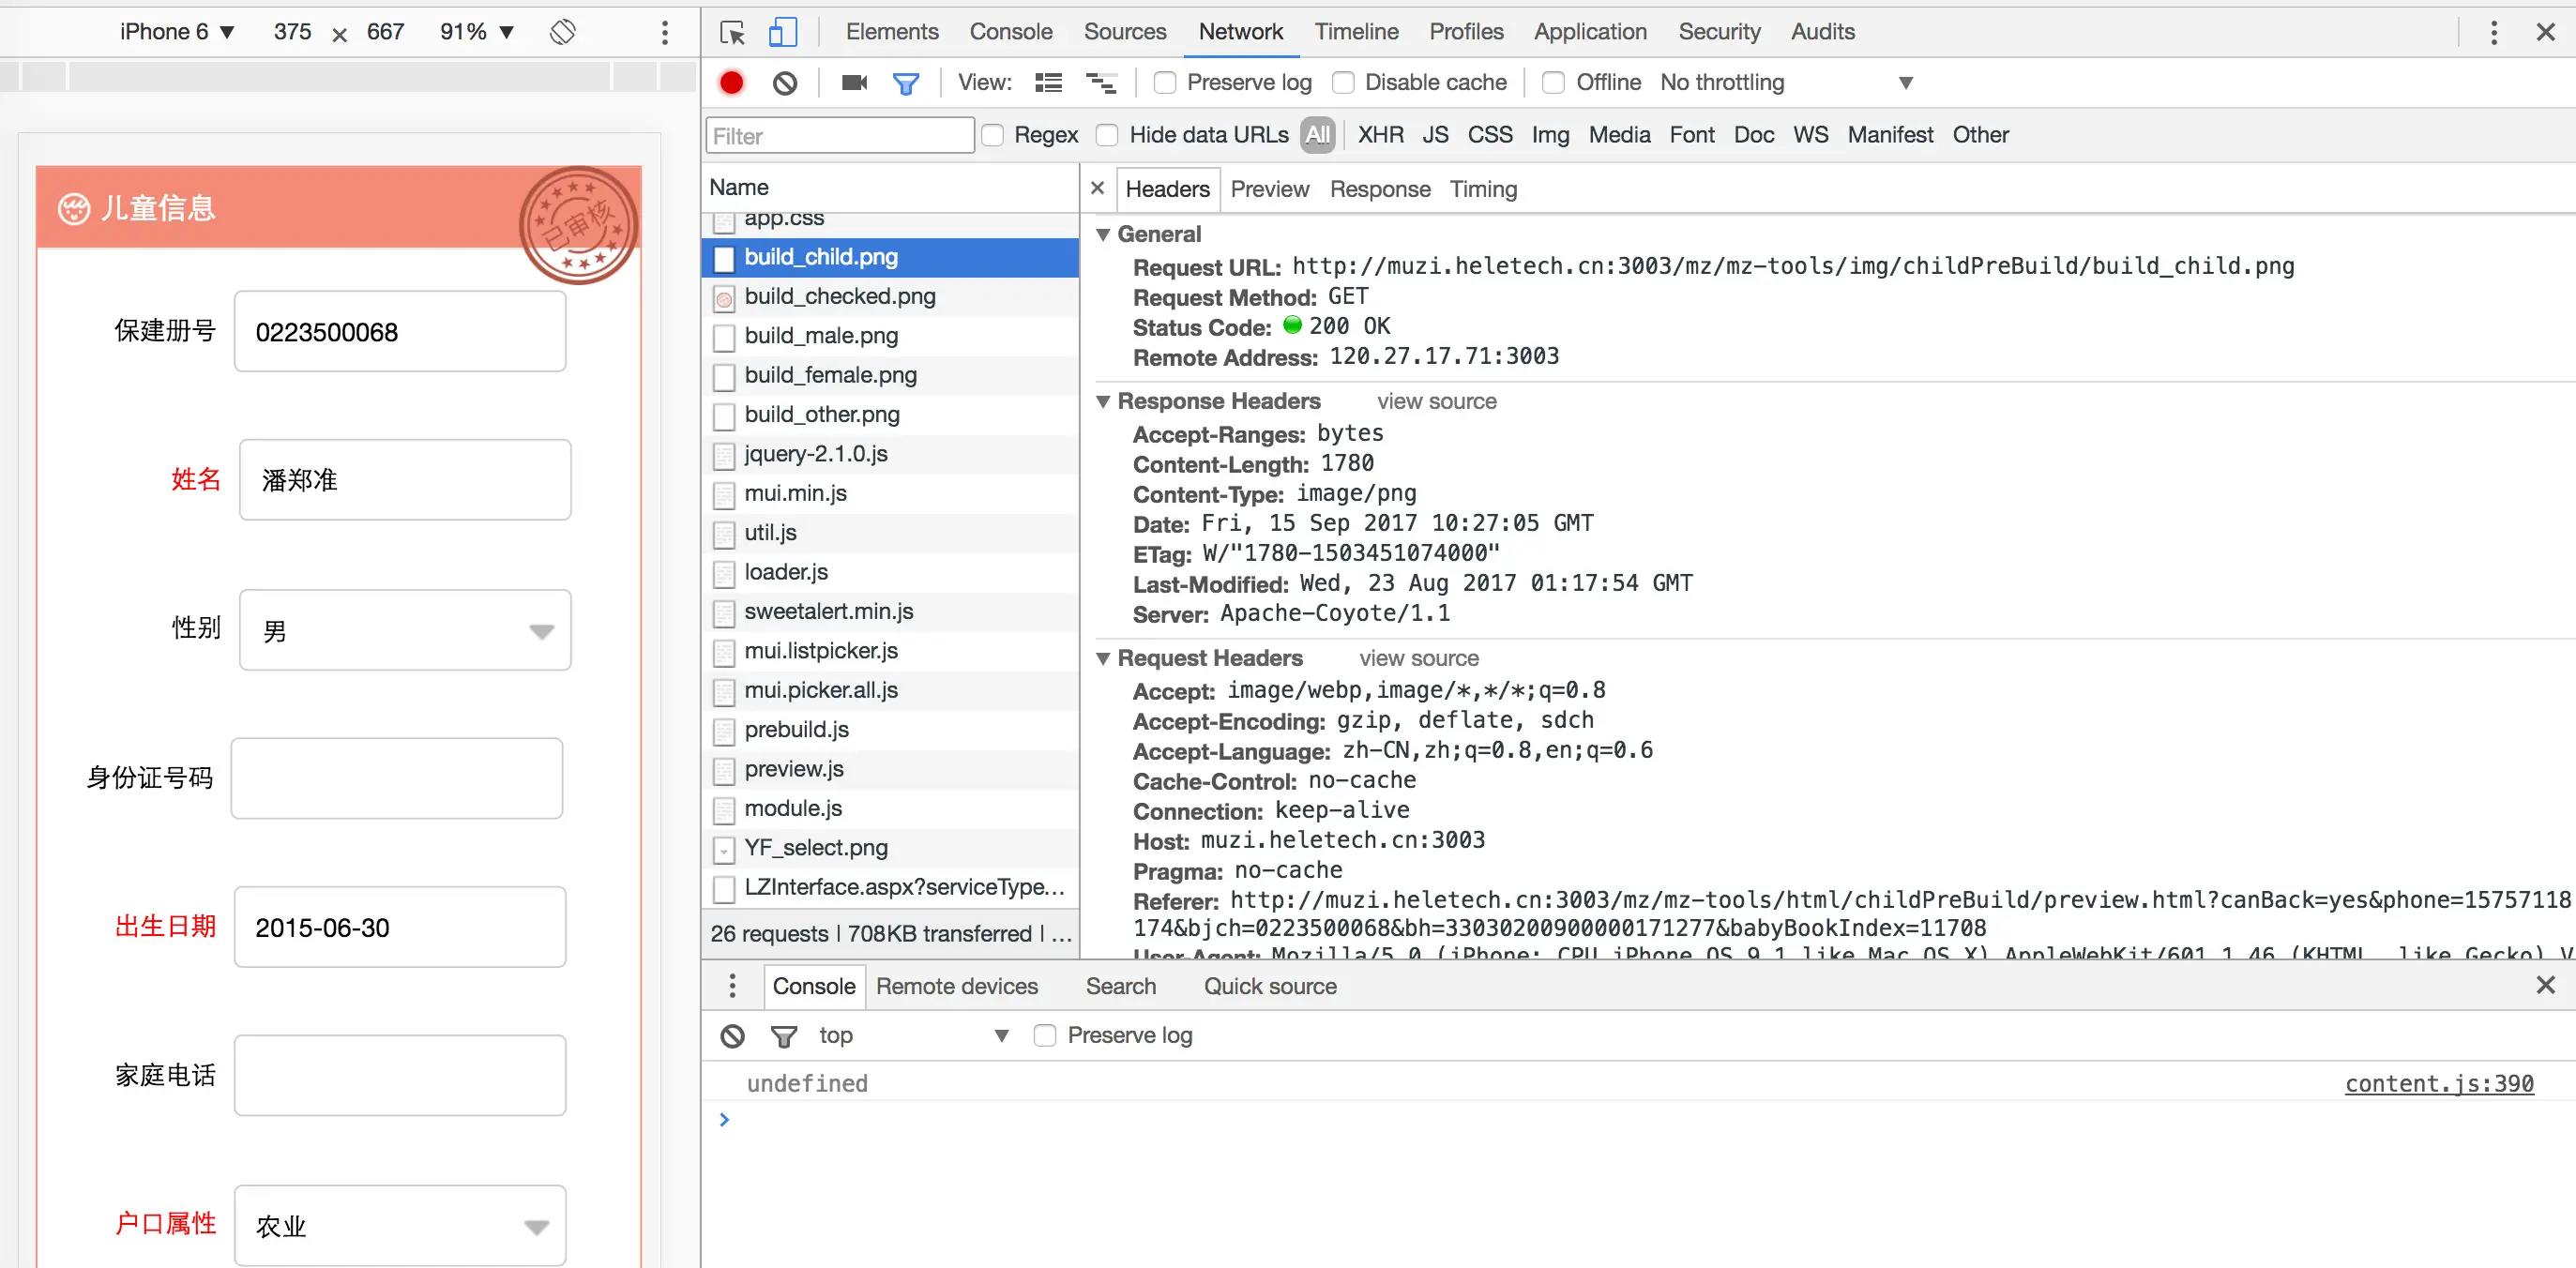Clear the network log with the clear icon

[x=785, y=83]
